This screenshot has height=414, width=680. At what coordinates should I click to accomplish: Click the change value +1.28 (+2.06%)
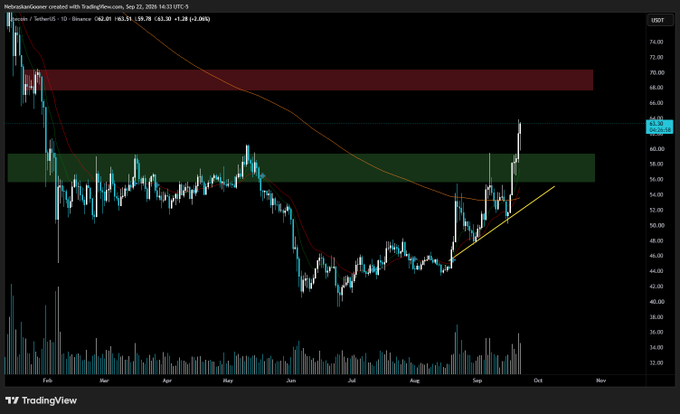[192, 19]
